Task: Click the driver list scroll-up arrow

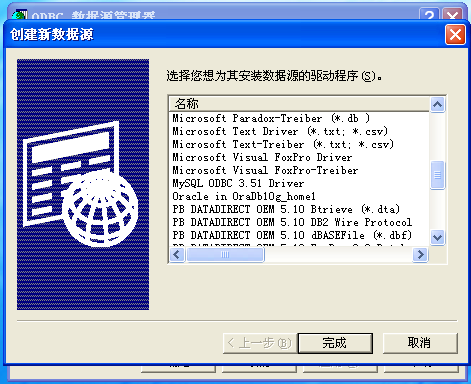Action: coord(437,105)
